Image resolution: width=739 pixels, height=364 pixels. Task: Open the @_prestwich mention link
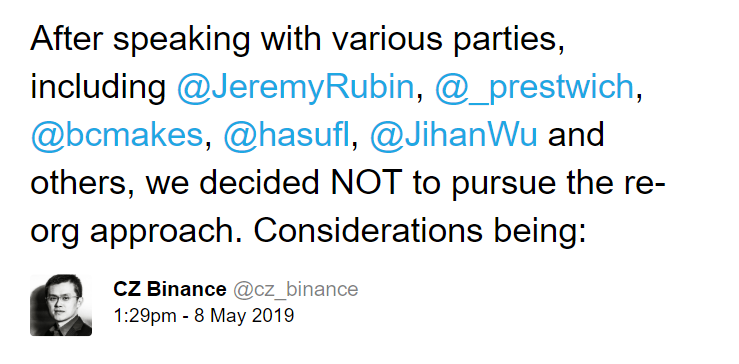(534, 88)
